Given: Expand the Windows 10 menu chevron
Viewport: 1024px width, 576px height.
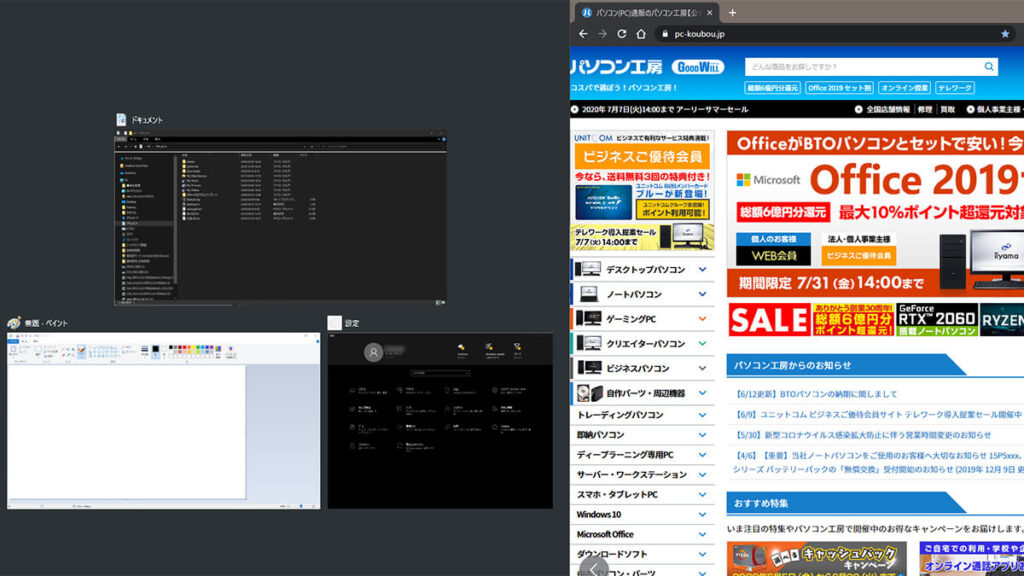Looking at the screenshot, I should tap(702, 515).
